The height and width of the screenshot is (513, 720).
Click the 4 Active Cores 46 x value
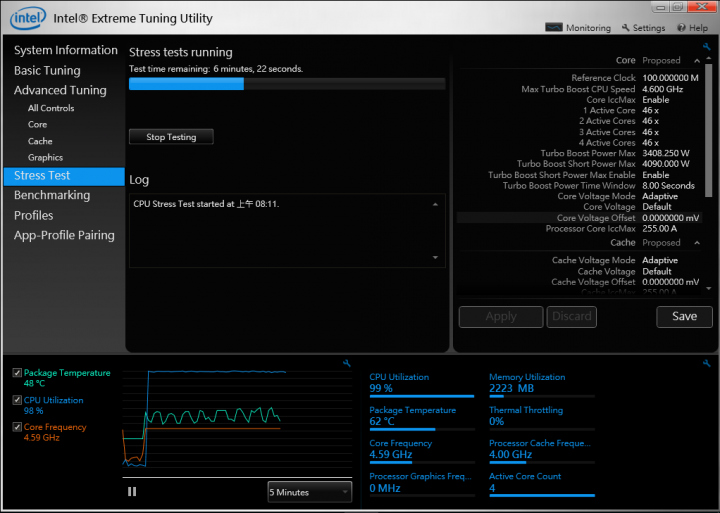click(650, 142)
